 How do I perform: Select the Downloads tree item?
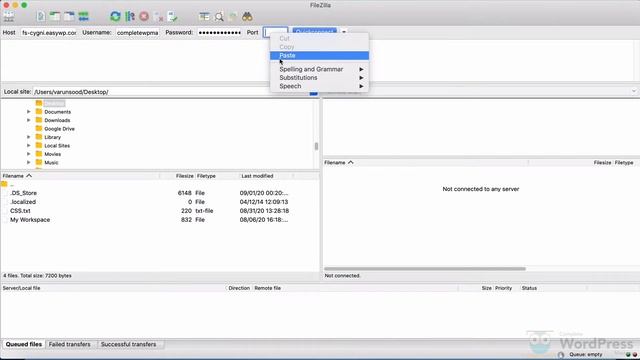pyautogui.click(x=57, y=120)
